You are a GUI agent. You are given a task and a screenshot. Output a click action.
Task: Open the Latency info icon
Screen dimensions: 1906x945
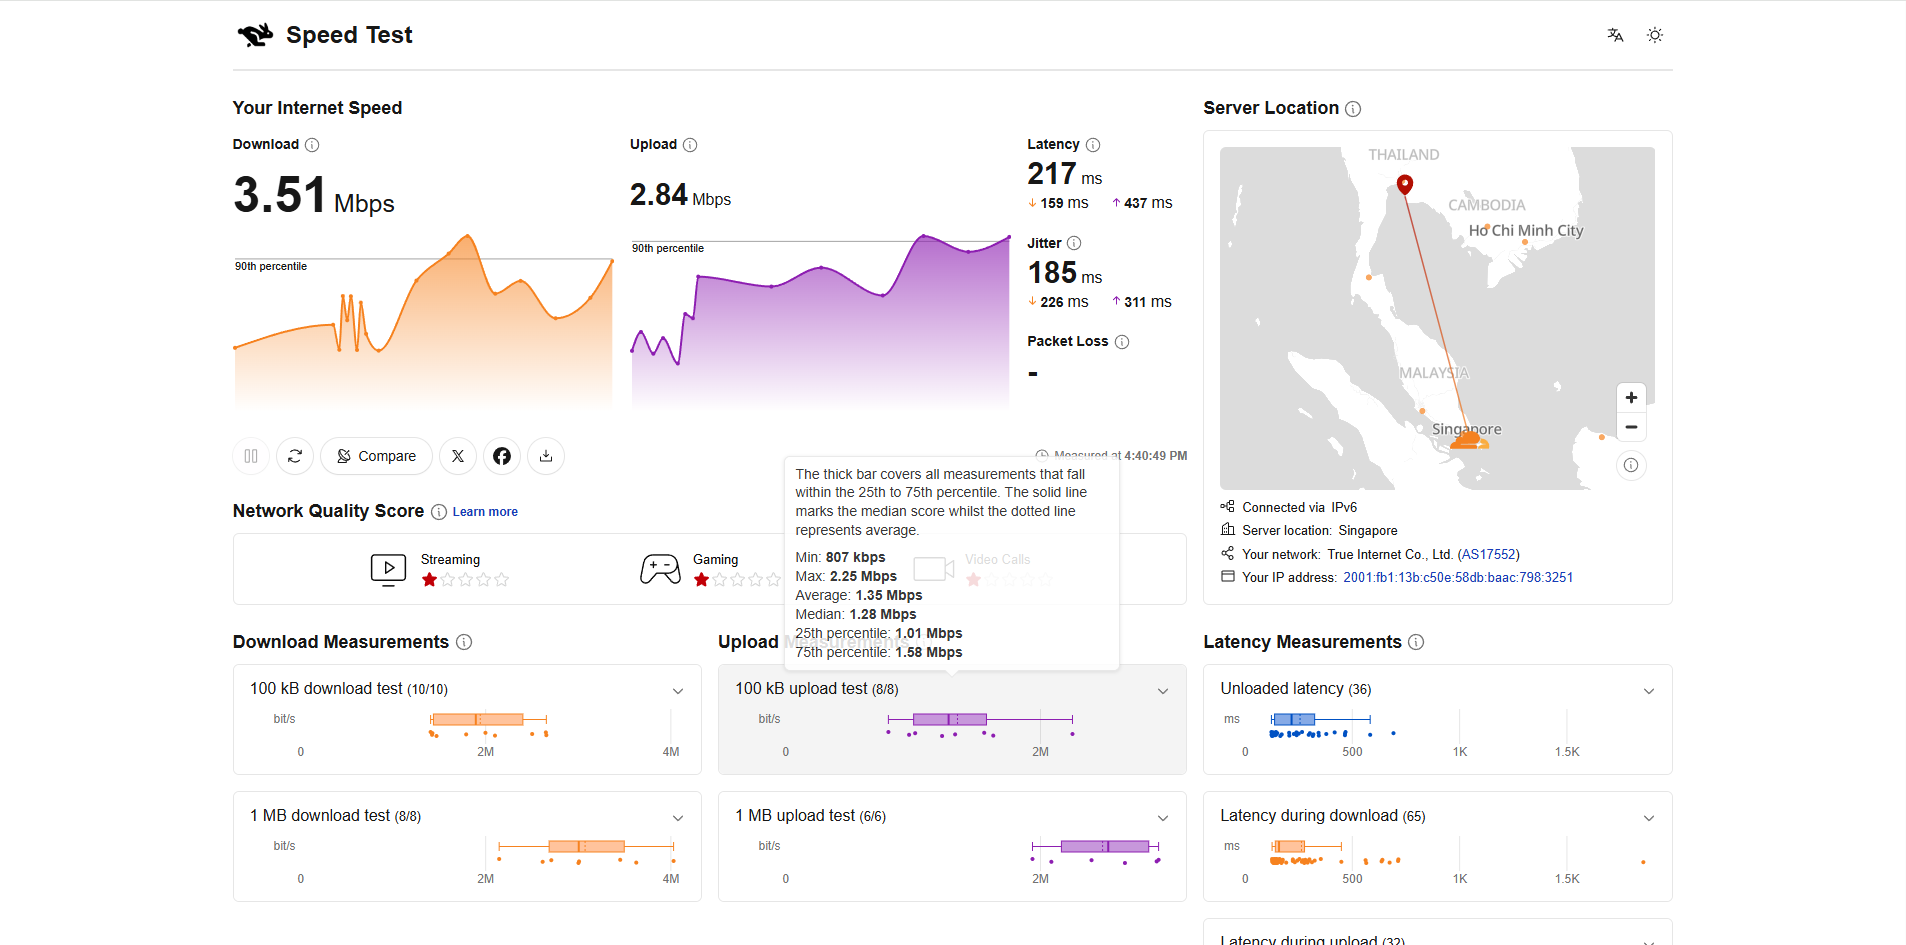(x=1093, y=145)
